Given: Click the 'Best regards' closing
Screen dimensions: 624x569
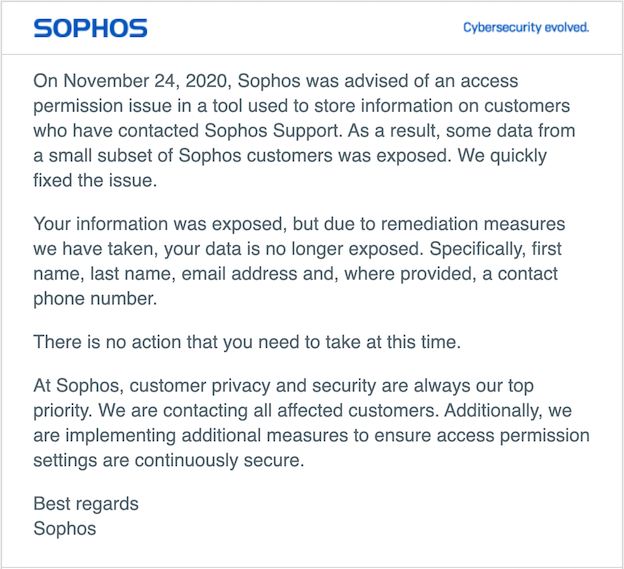Looking at the screenshot, I should click(86, 504).
